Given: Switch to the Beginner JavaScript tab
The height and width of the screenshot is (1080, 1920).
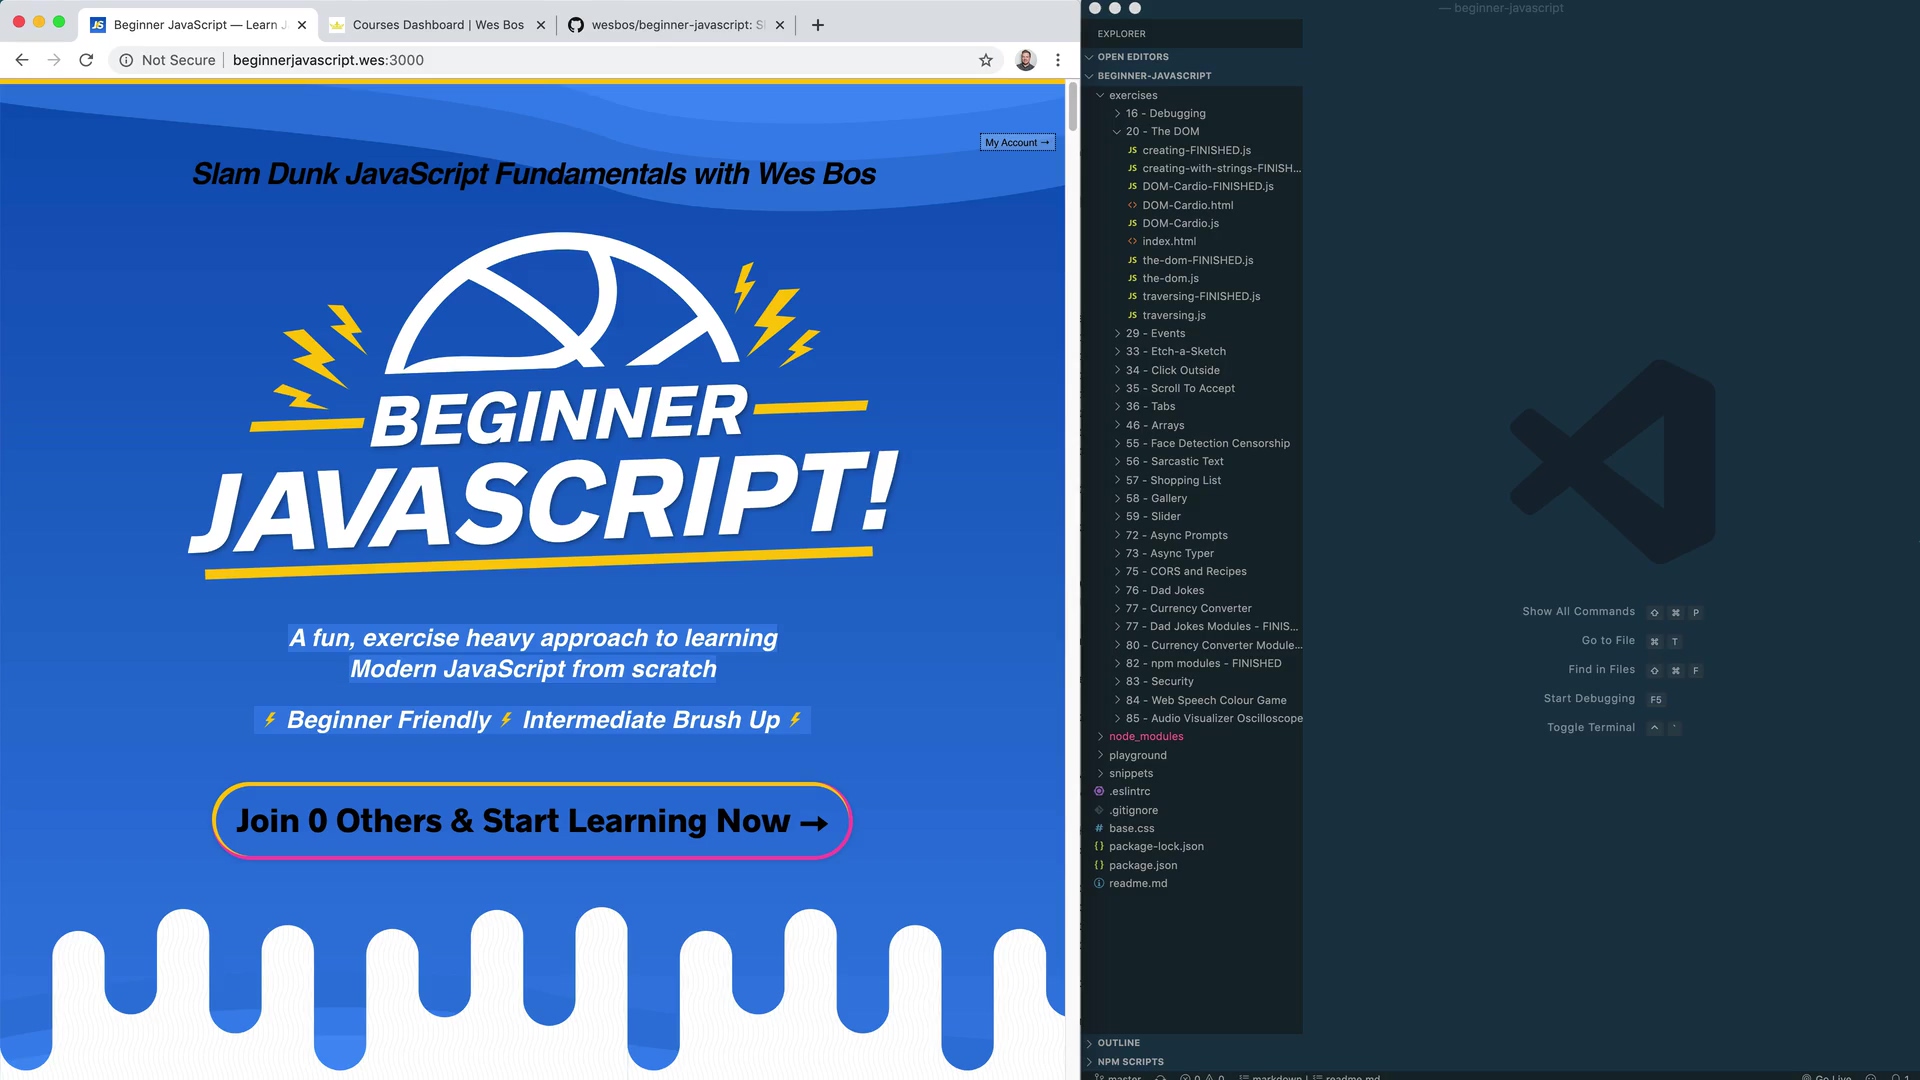Looking at the screenshot, I should coord(199,25).
